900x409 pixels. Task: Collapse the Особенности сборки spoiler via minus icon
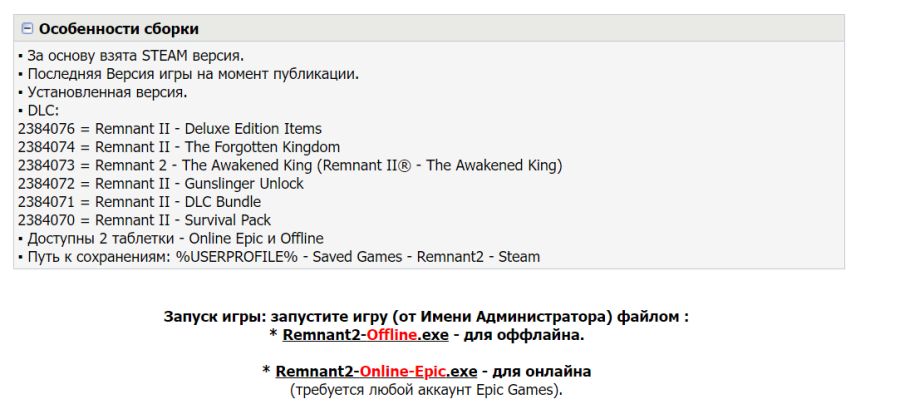point(27,28)
